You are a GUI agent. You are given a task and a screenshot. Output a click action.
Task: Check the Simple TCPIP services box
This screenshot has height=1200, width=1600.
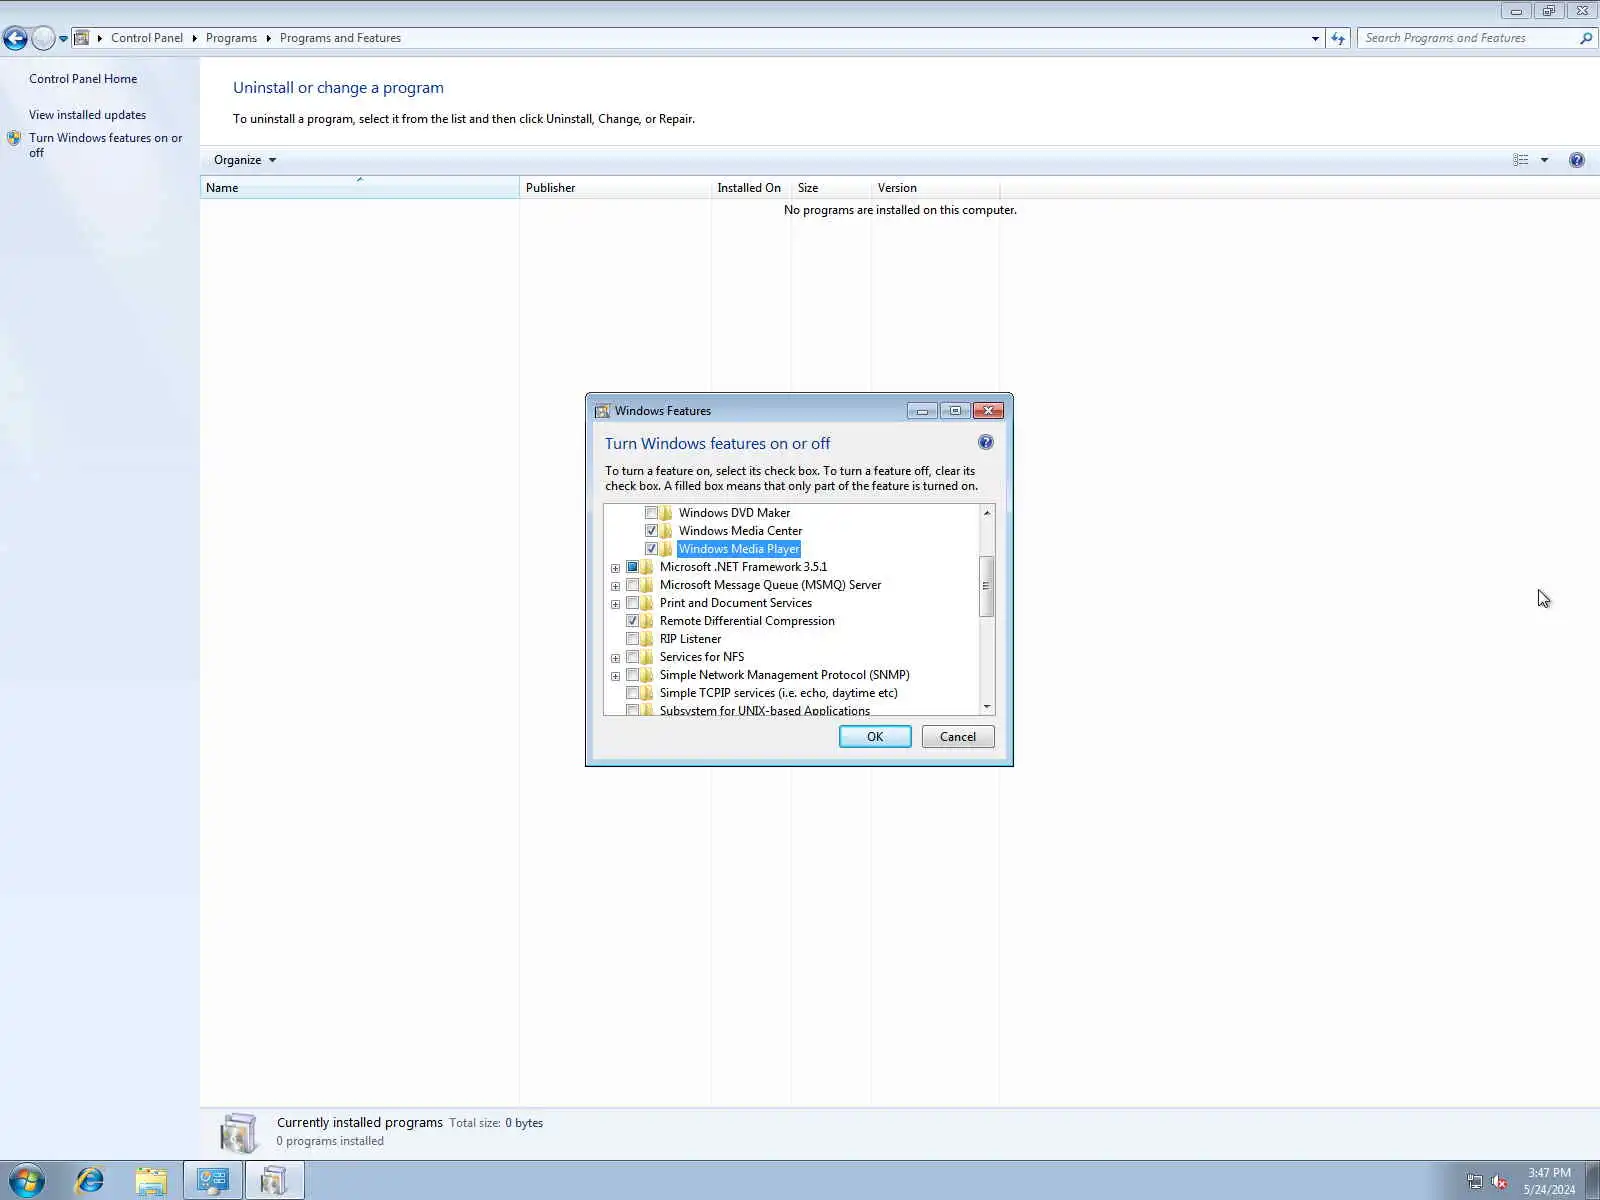(632, 693)
